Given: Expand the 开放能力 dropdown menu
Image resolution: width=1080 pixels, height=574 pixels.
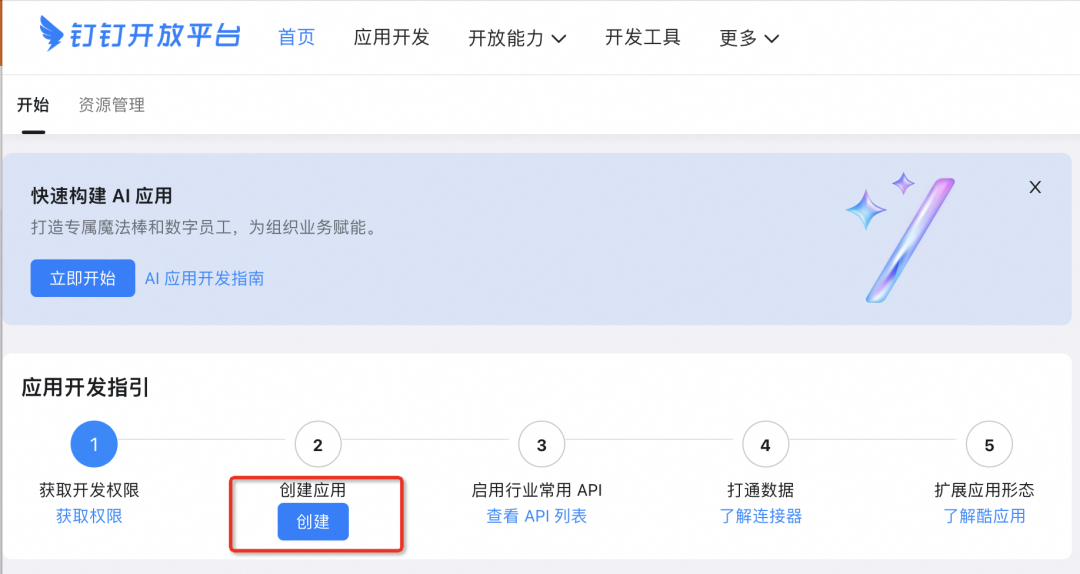Looking at the screenshot, I should point(517,38).
